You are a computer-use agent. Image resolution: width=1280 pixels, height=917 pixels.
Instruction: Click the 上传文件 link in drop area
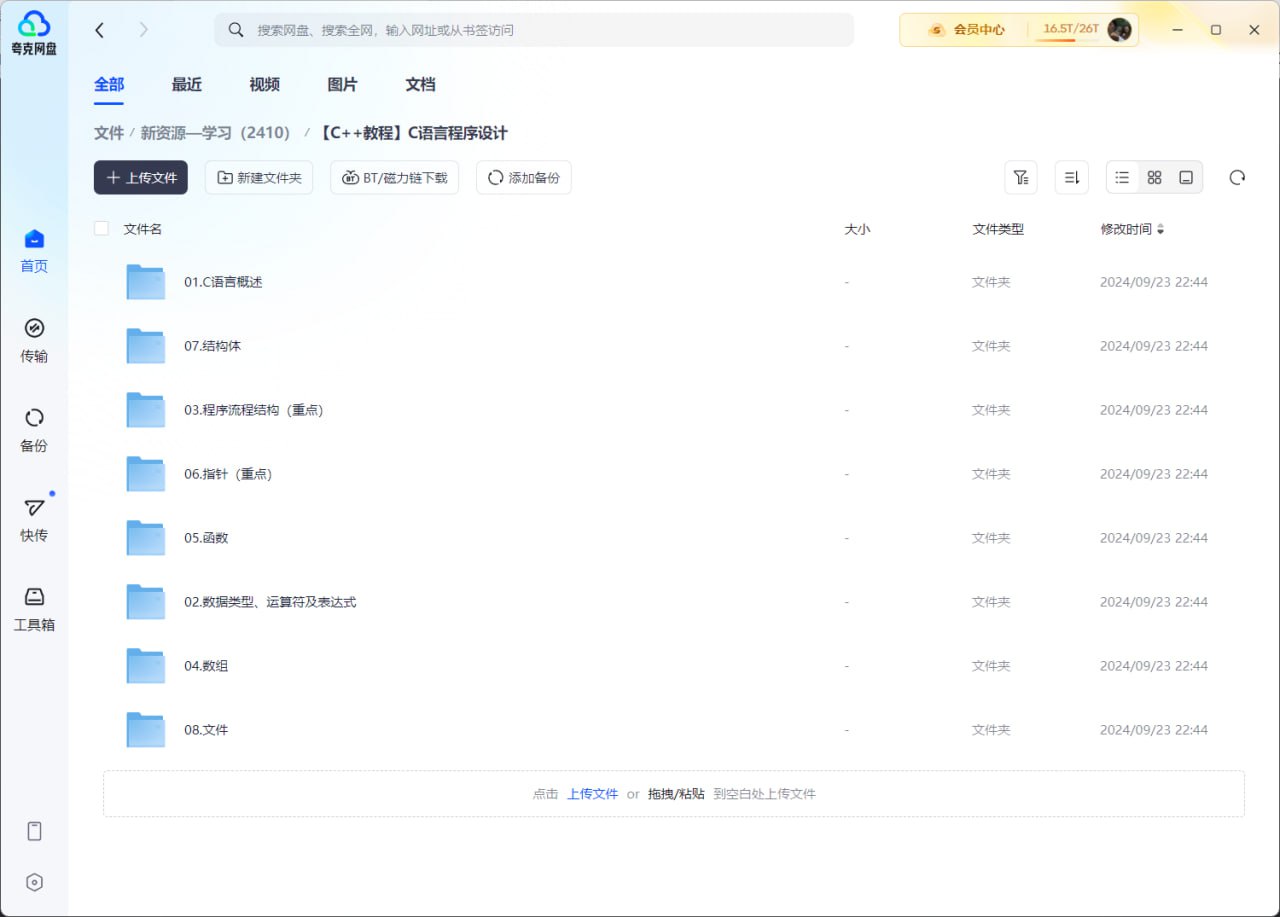tap(593, 794)
